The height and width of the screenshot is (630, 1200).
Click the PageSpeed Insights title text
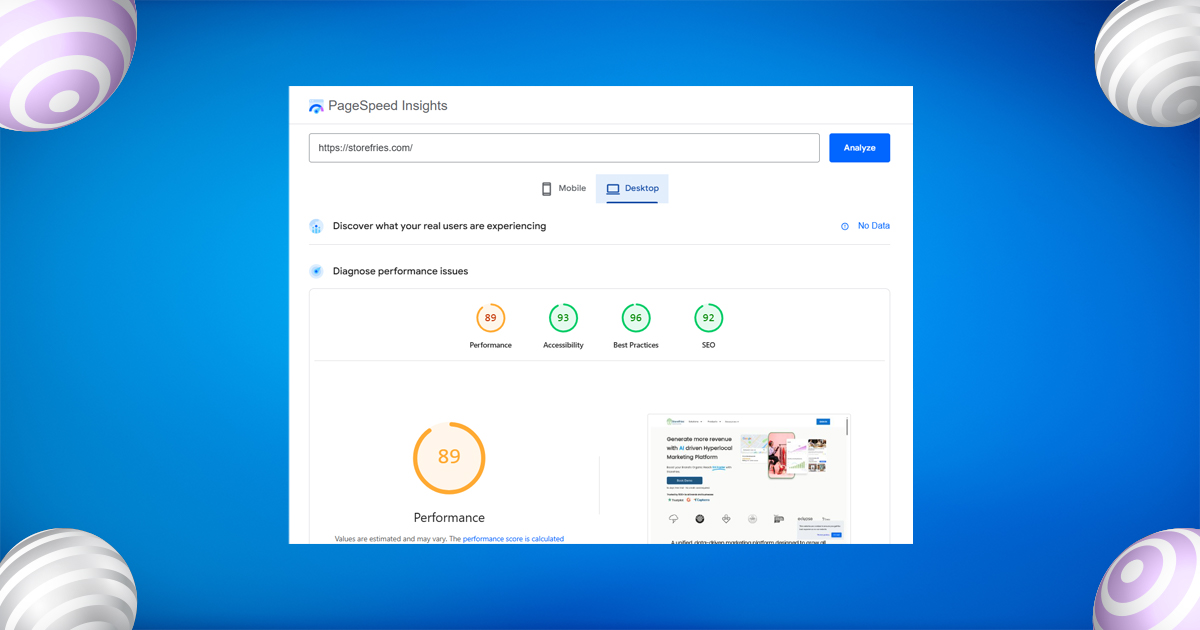(388, 106)
